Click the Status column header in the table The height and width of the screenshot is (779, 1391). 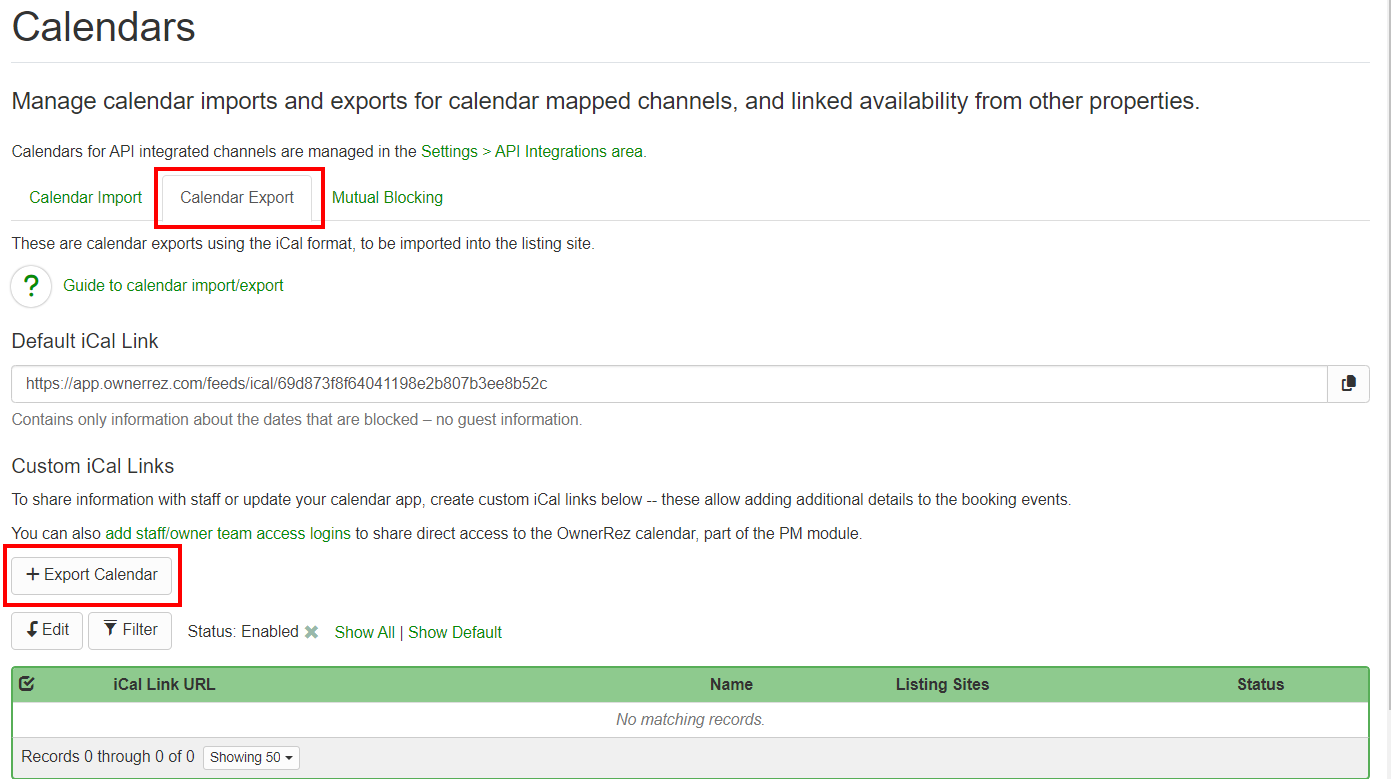[1260, 685]
